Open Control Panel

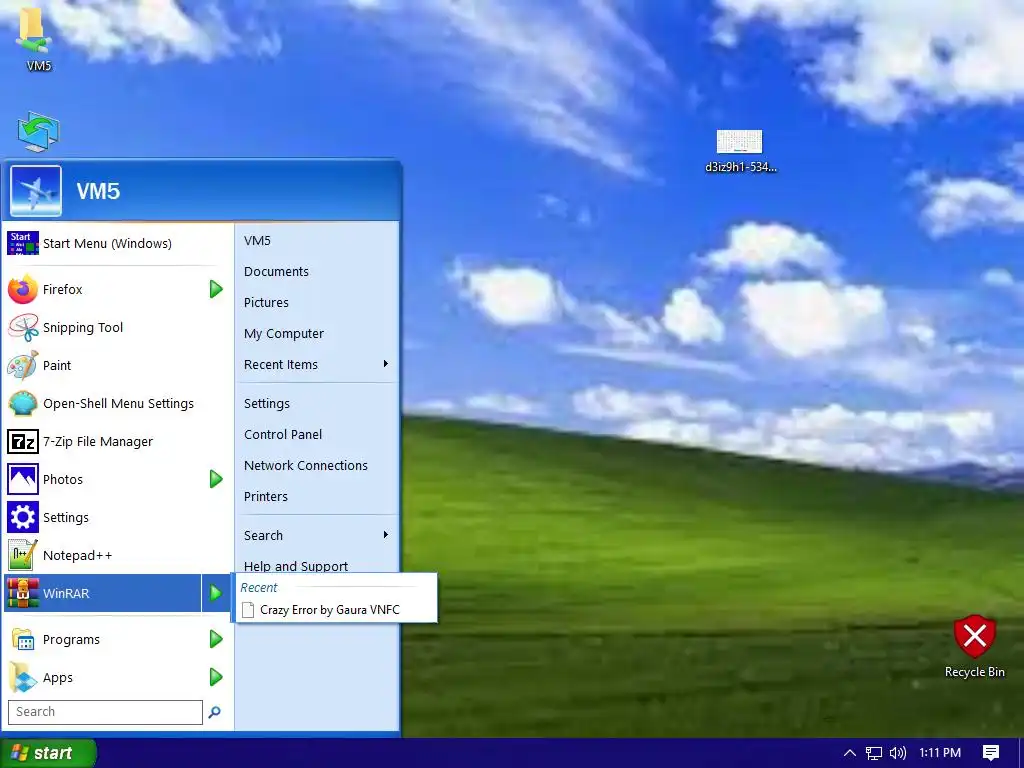coord(317,434)
